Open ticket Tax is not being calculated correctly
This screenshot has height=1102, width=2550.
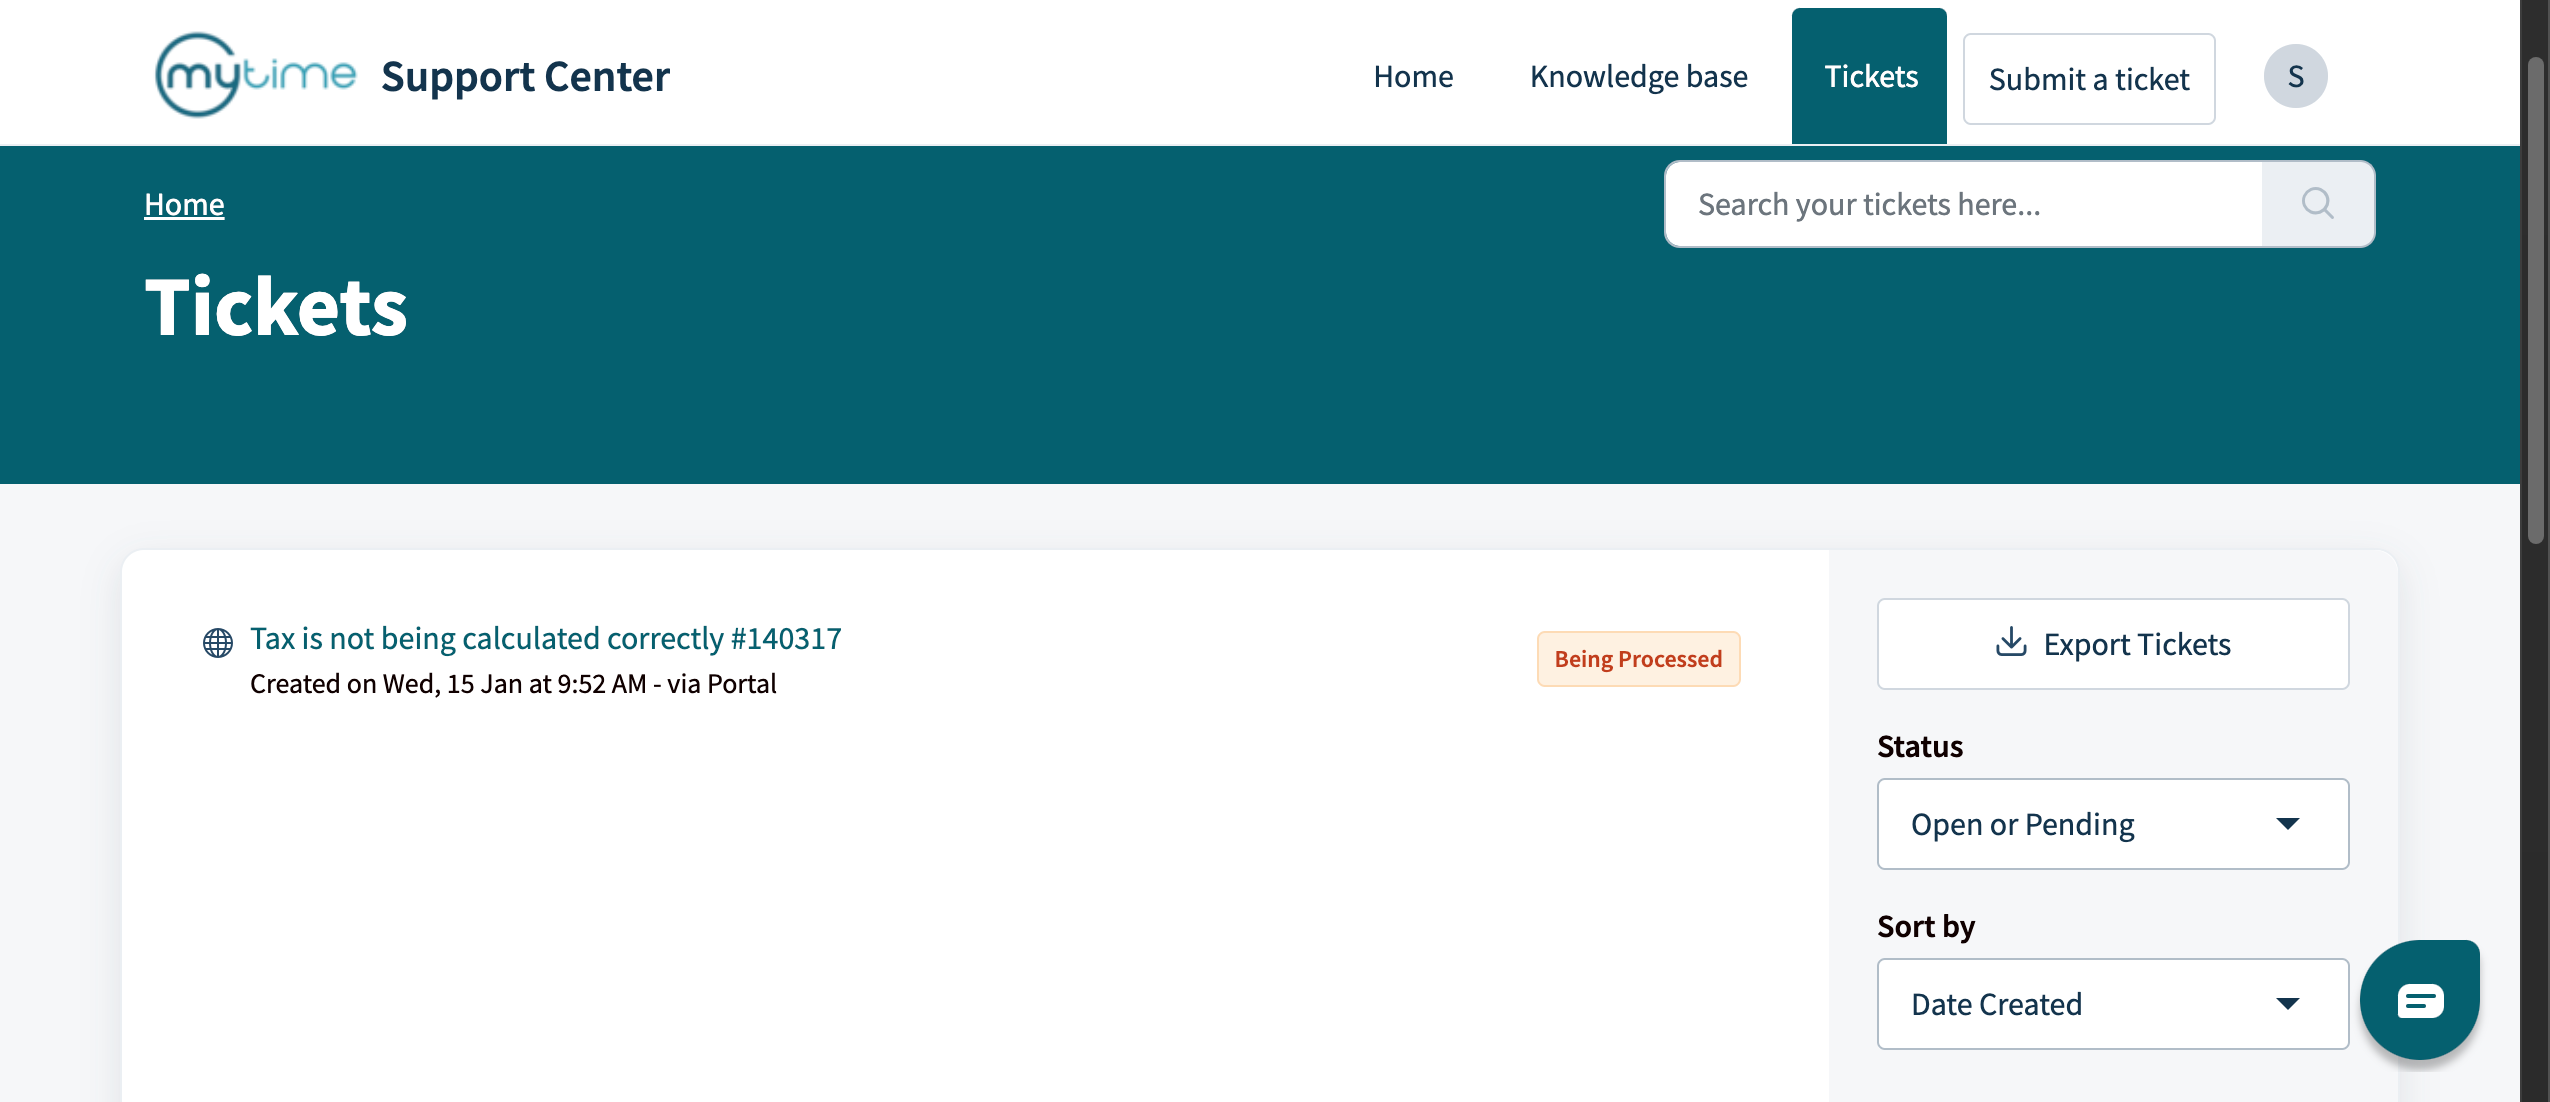pyautogui.click(x=545, y=638)
